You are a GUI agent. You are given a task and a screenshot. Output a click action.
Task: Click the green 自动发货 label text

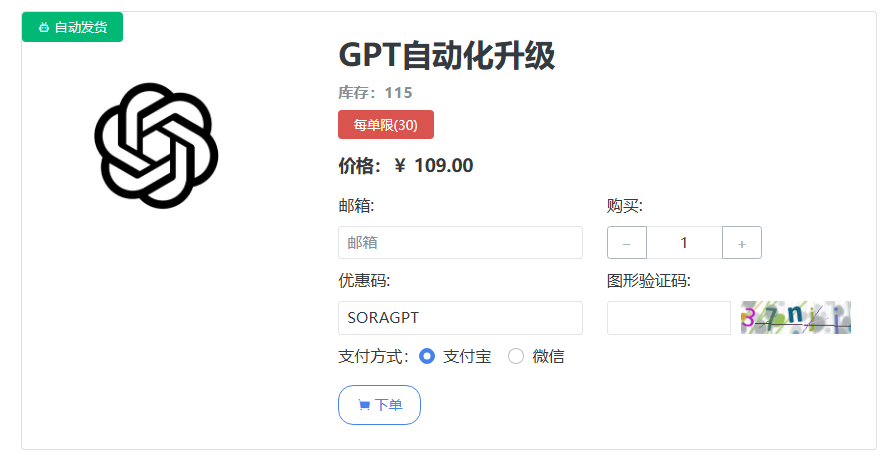pos(81,27)
